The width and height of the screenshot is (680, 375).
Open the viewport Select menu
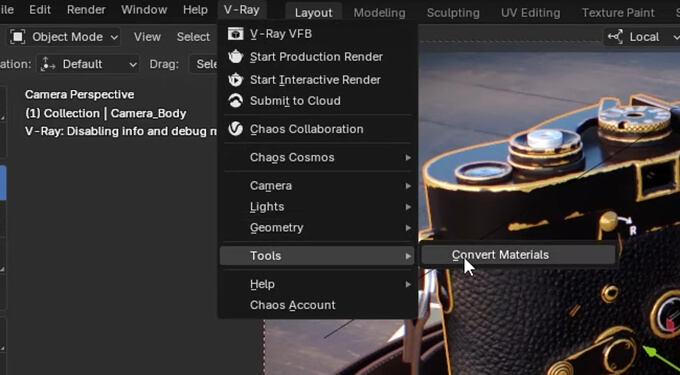tap(193, 37)
